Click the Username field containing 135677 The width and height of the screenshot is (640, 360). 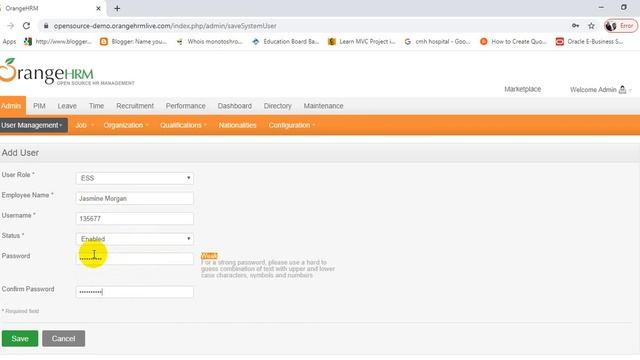pos(135,218)
